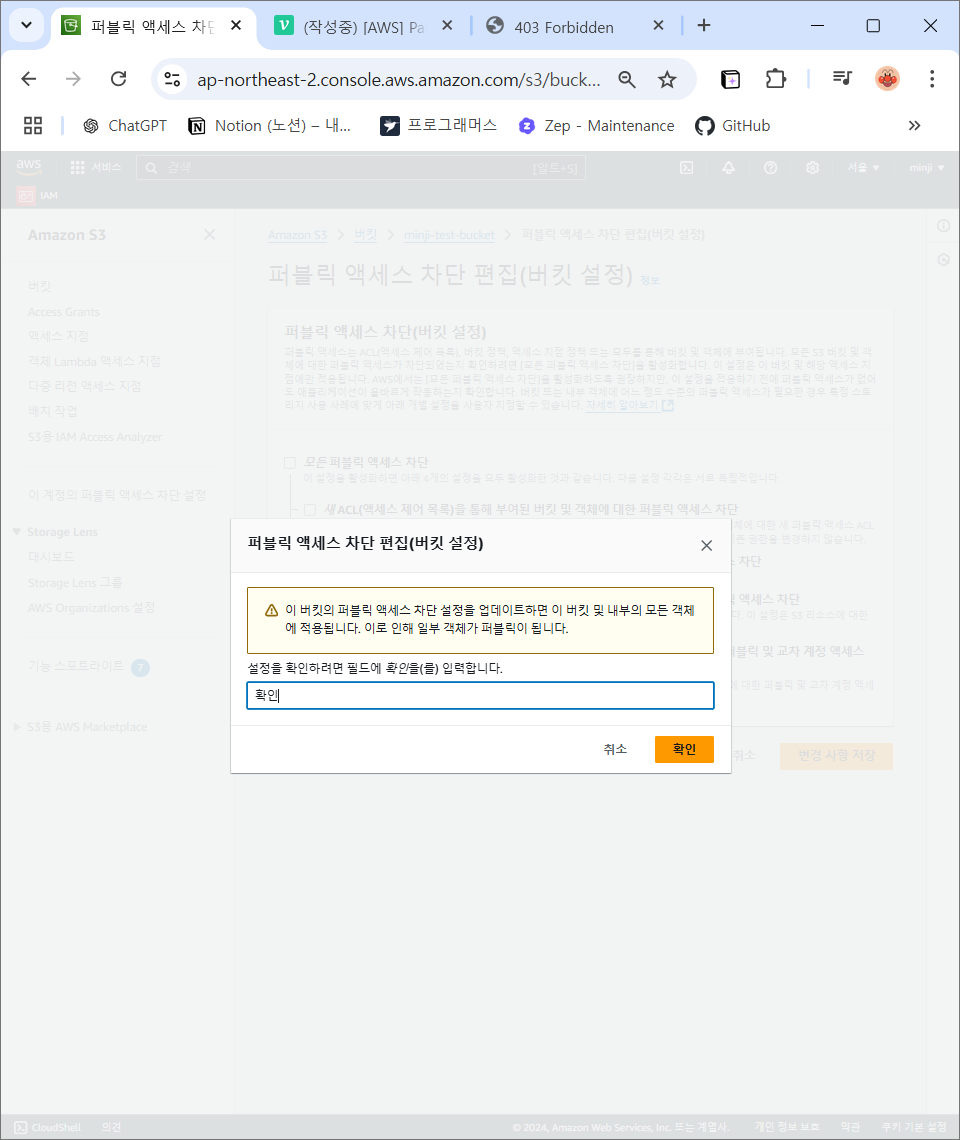Click the Amazon S3 breadcrumb link
The height and width of the screenshot is (1140, 960).
297,235
